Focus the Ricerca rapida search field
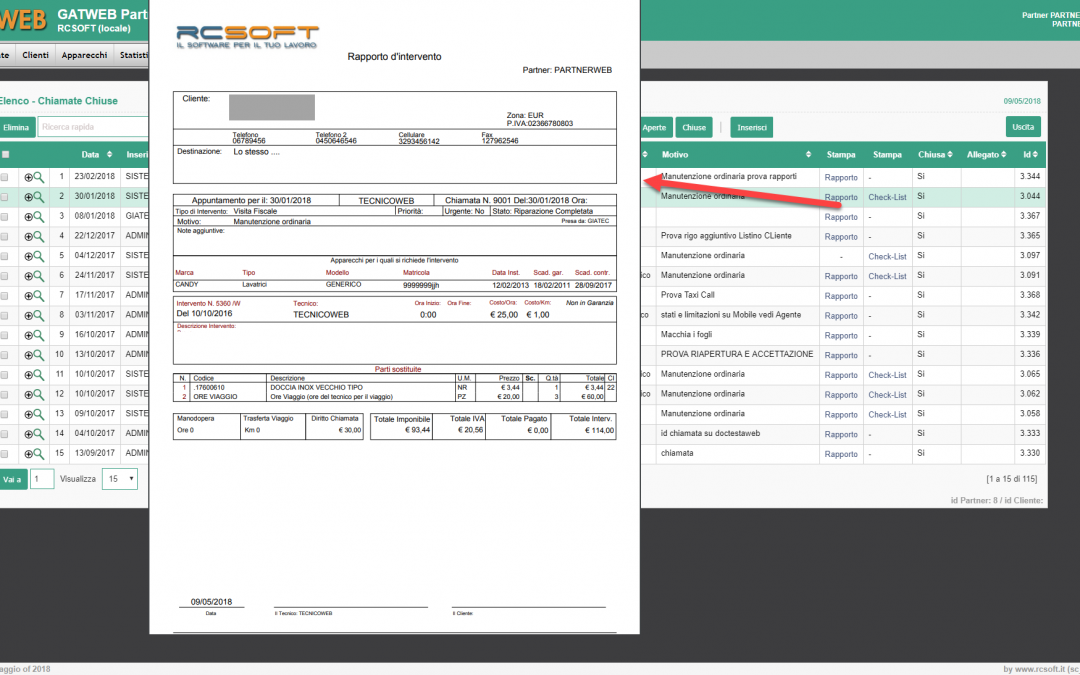Viewport: 1080px width, 675px height. 93,127
